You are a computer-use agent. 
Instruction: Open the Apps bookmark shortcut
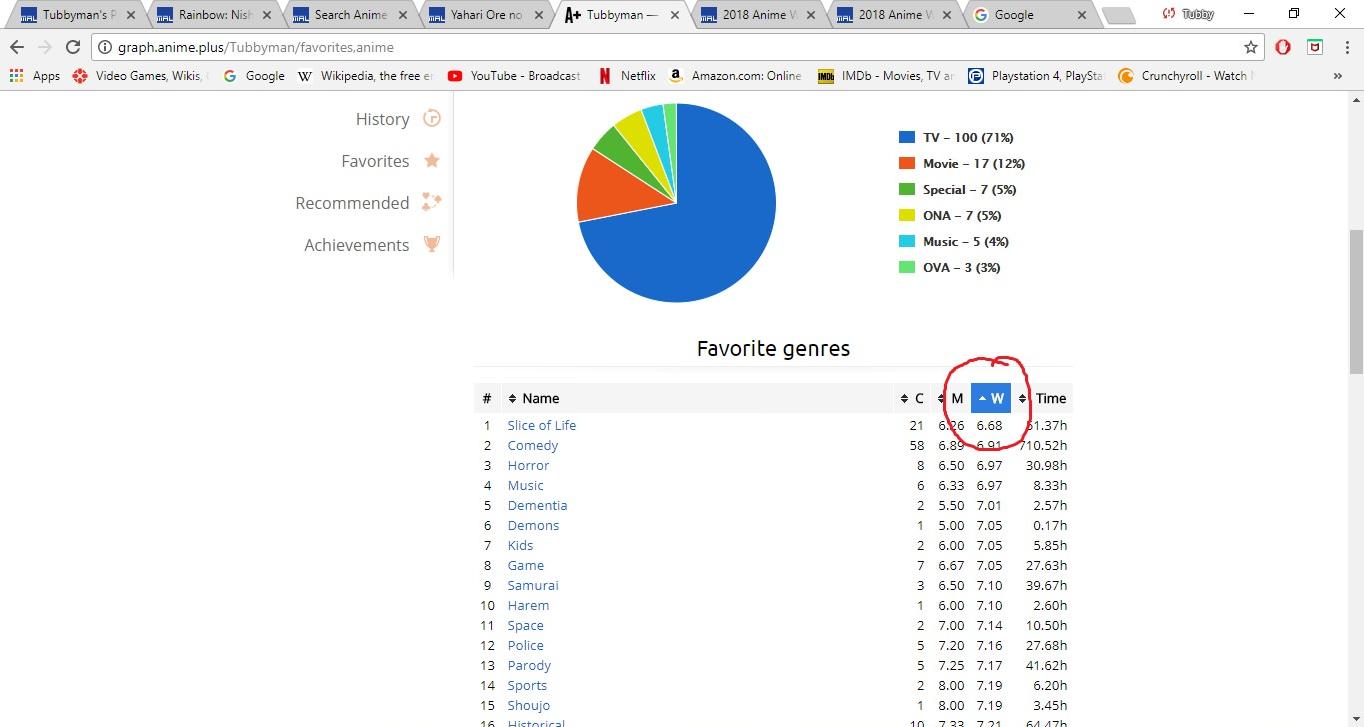click(35, 76)
